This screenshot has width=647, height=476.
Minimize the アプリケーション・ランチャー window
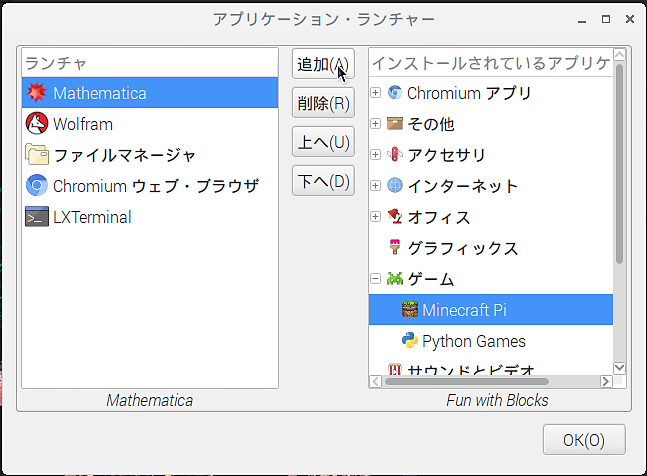tap(582, 20)
